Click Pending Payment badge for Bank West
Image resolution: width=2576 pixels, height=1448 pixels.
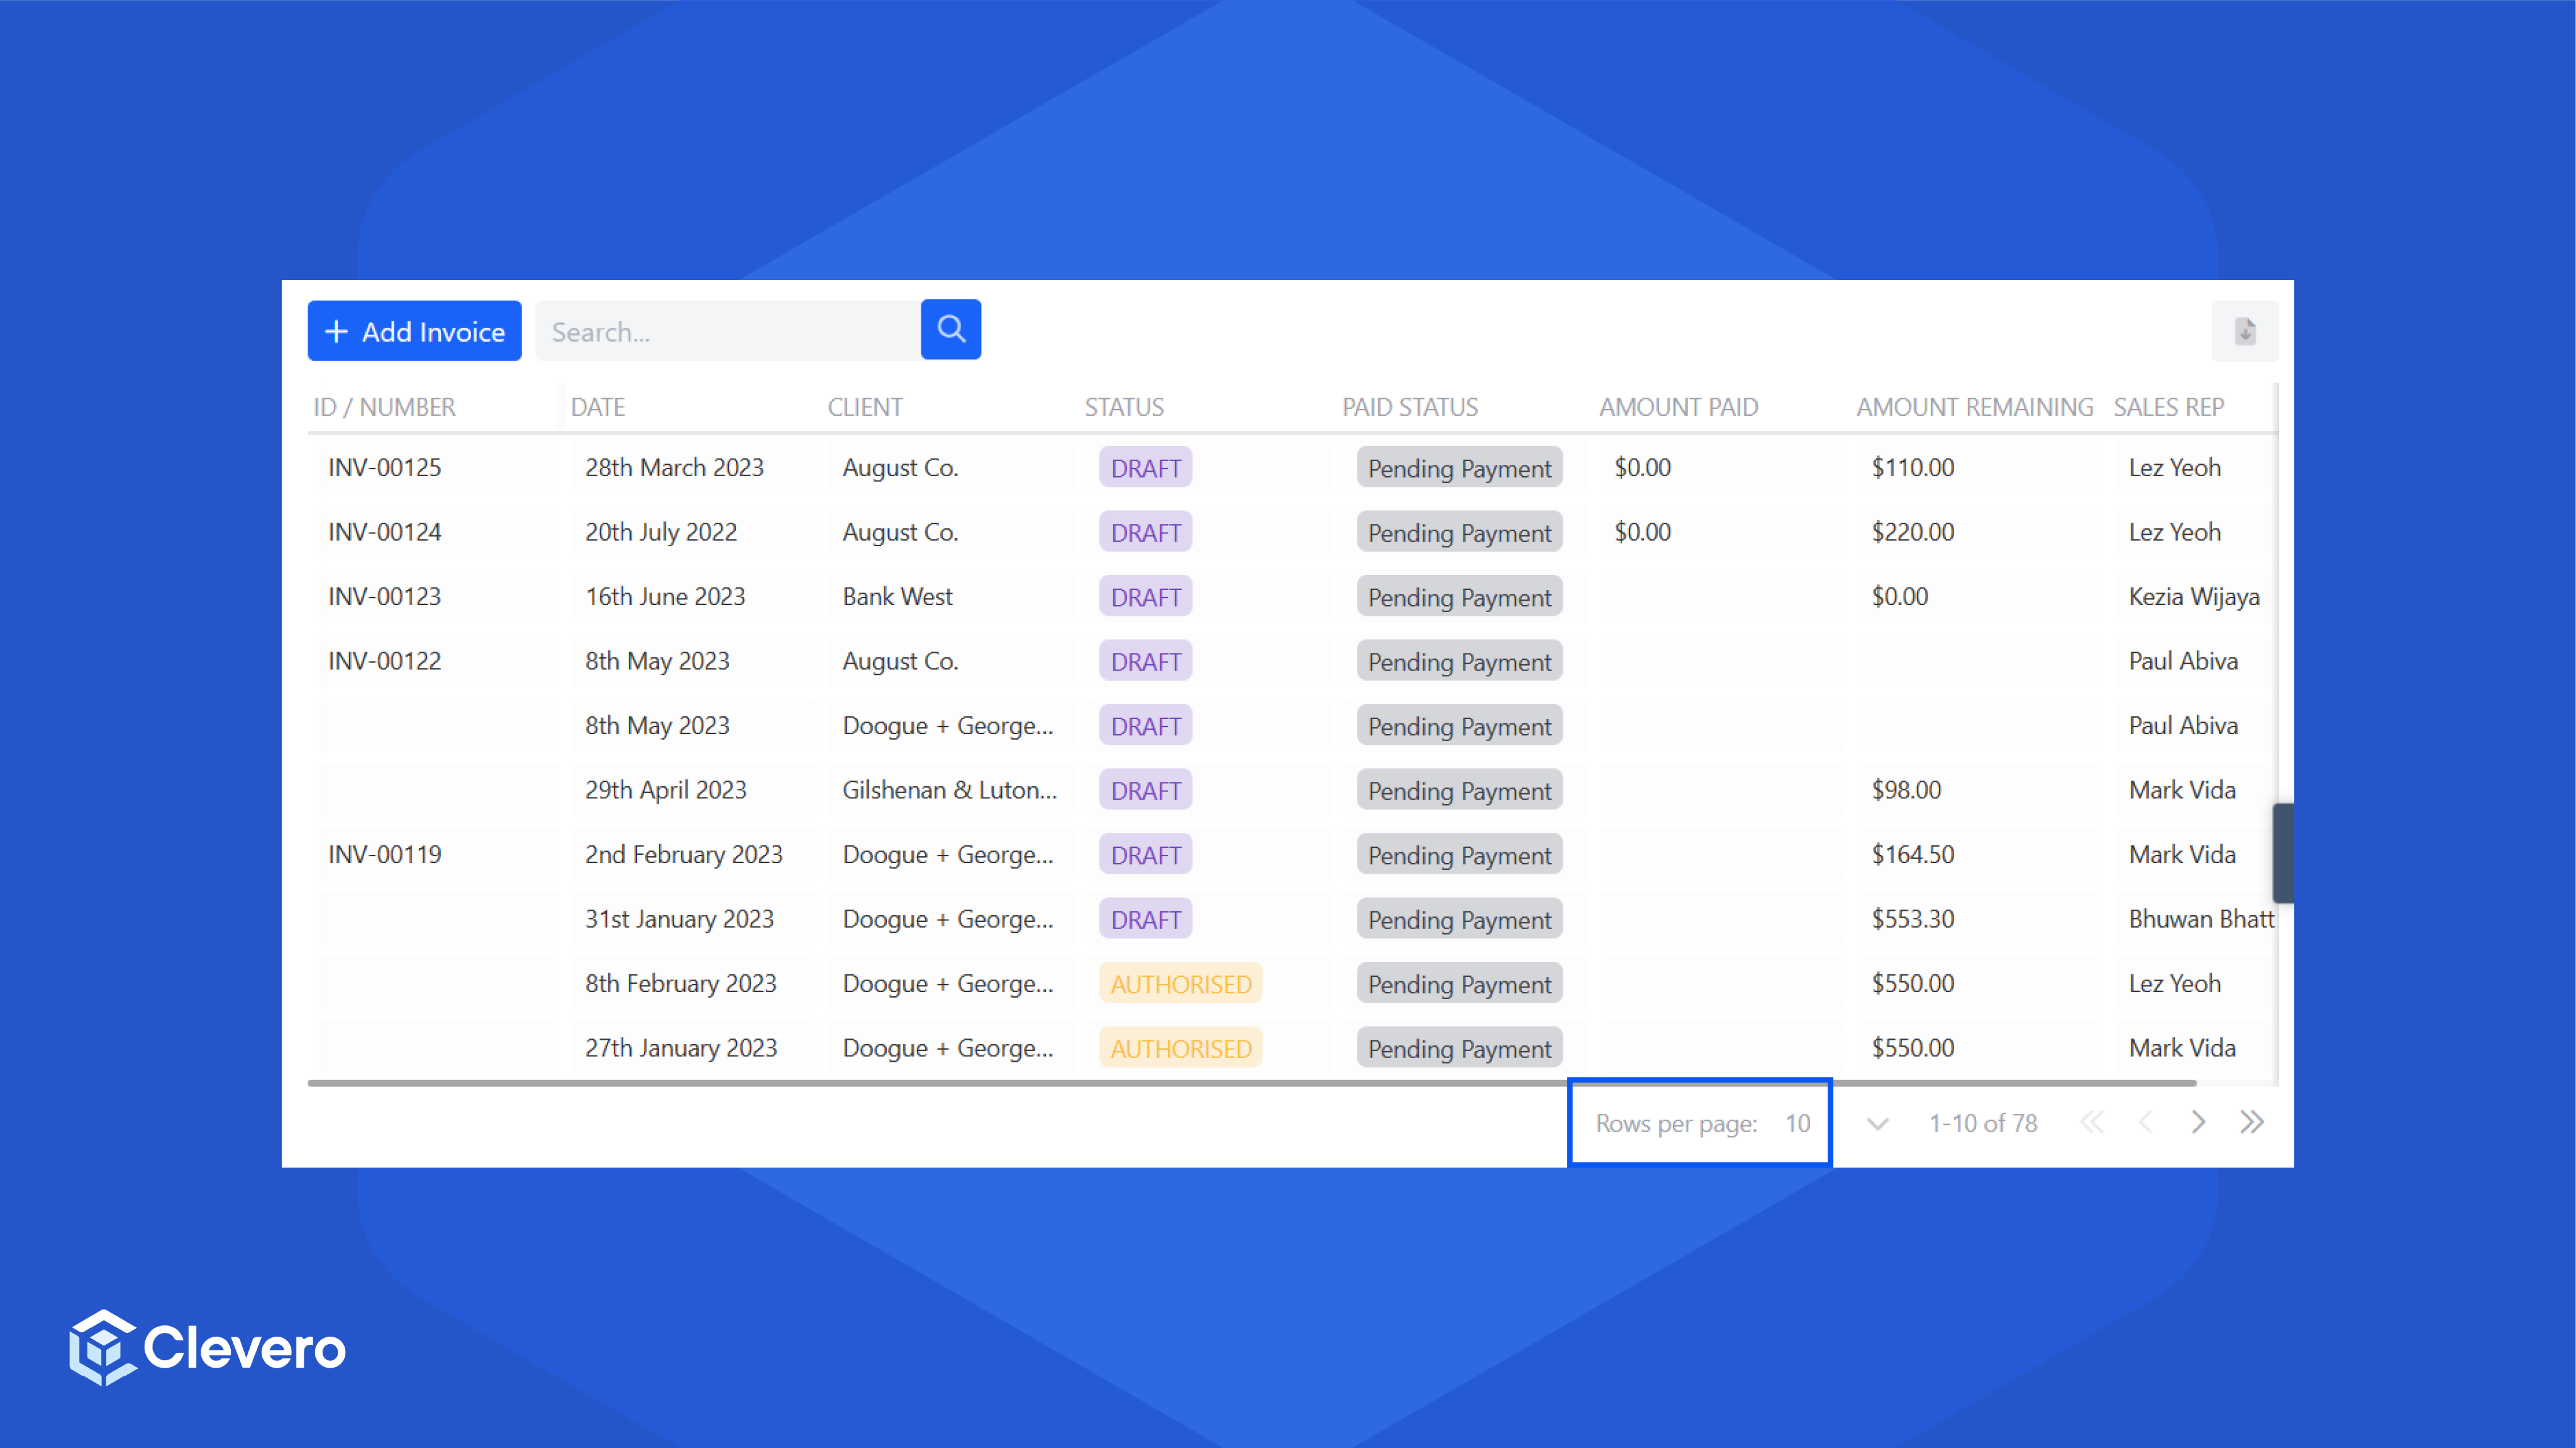coord(1459,597)
